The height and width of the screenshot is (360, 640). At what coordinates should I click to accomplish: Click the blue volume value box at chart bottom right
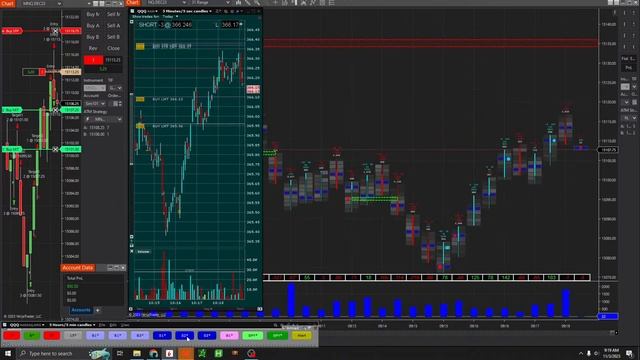pos(608,316)
